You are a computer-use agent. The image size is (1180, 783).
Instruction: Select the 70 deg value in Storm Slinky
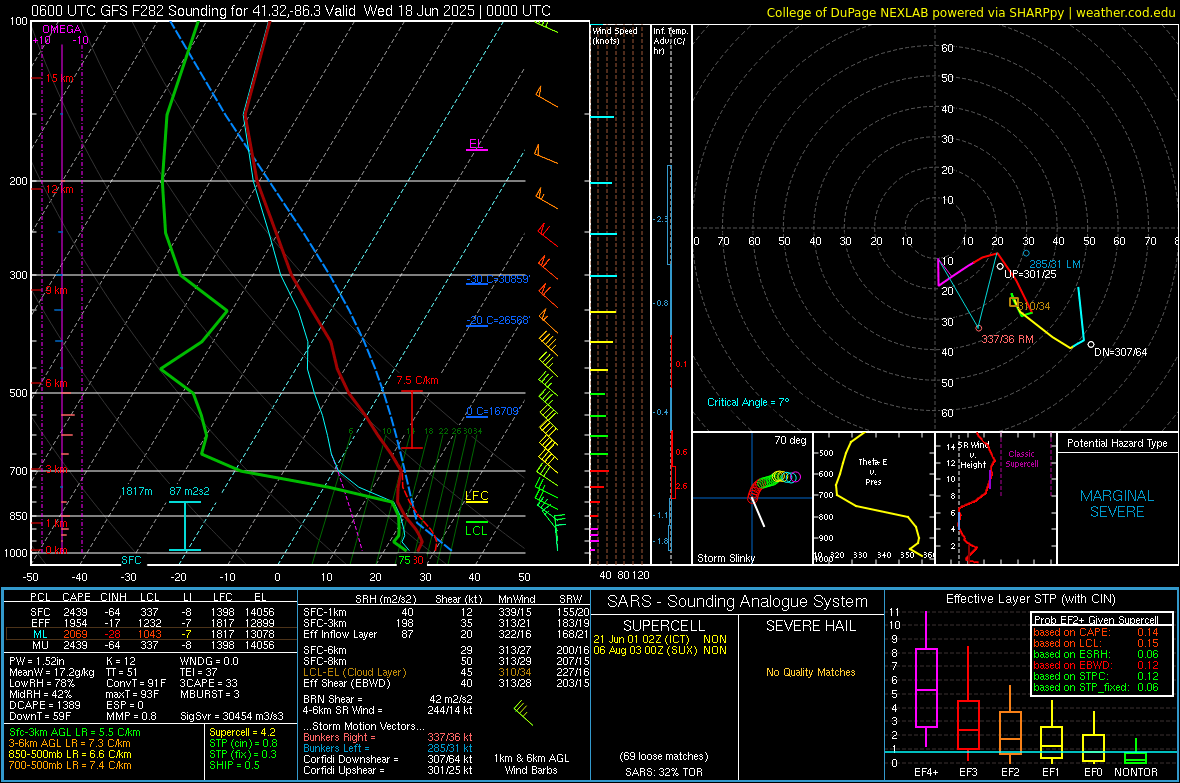pyautogui.click(x=790, y=440)
